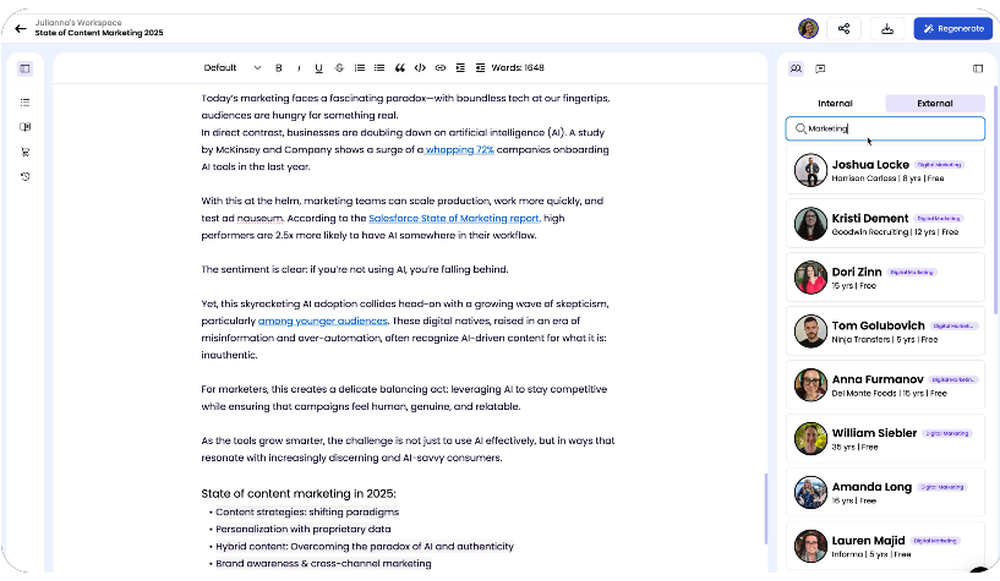
Task: Toggle underline formatting
Action: tap(319, 68)
